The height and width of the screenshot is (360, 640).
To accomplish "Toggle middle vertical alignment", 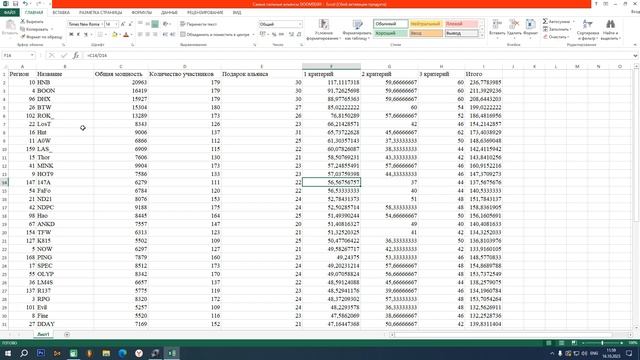I will 147,24.
